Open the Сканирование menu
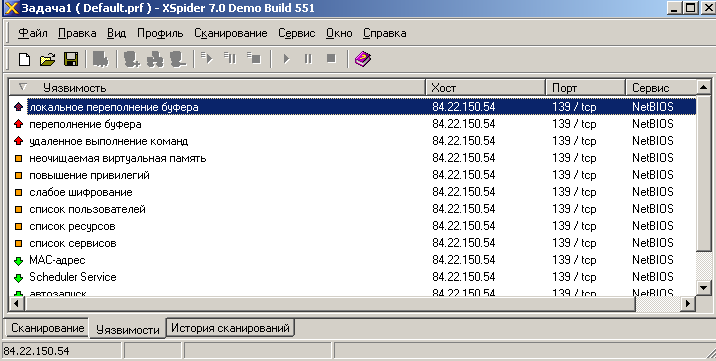The width and height of the screenshot is (716, 361). [231, 33]
